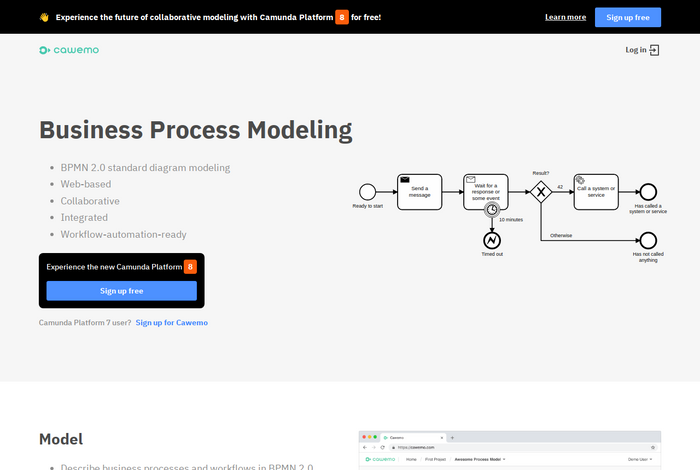The height and width of the screenshot is (470, 700).
Task: Click the Log in arrow icon
Action: 654,50
